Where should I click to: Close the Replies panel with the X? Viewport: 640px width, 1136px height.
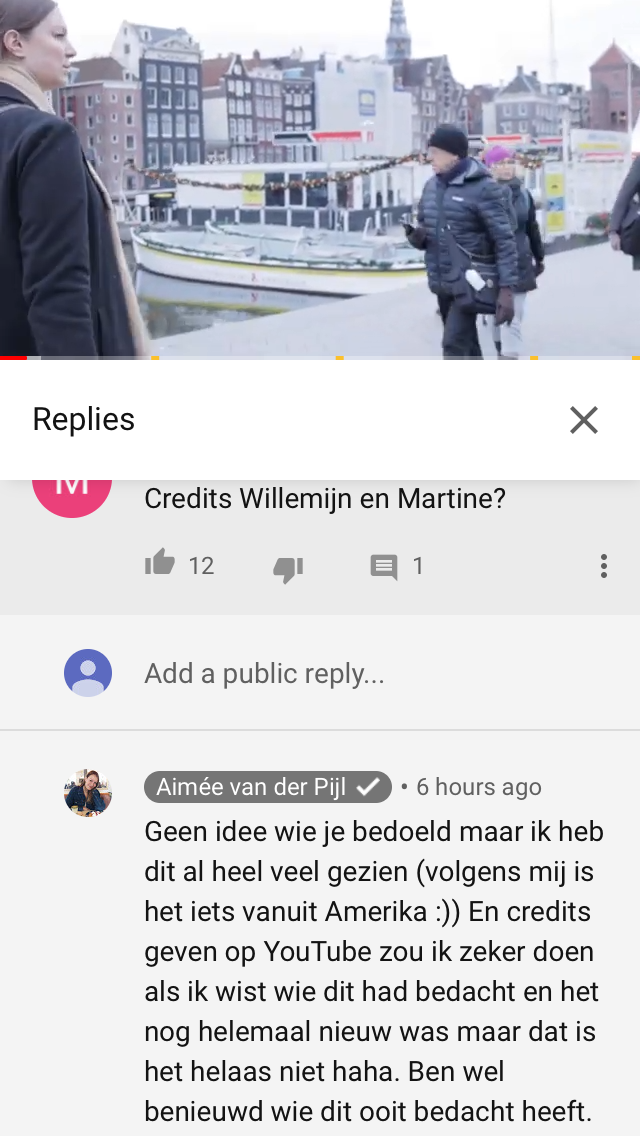point(583,419)
